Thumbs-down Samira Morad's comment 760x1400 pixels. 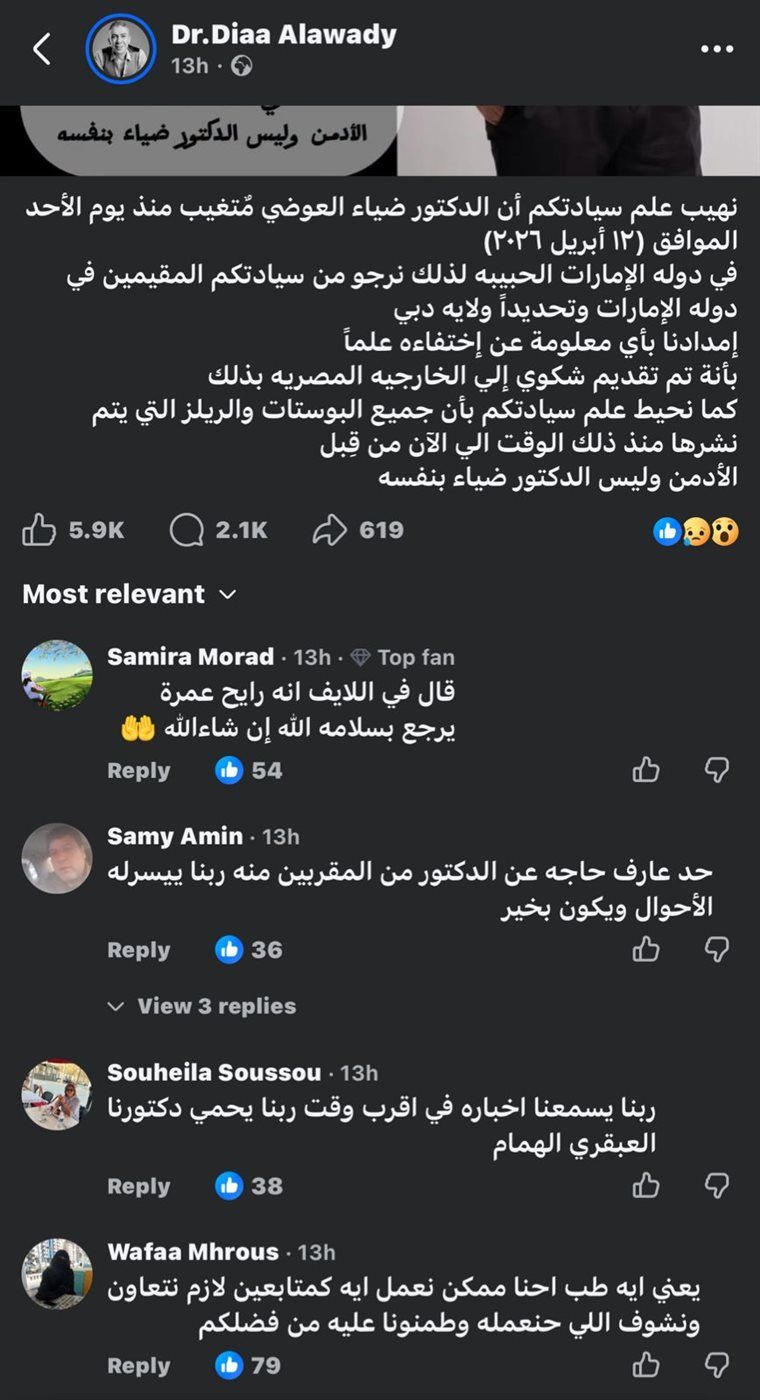pos(717,770)
